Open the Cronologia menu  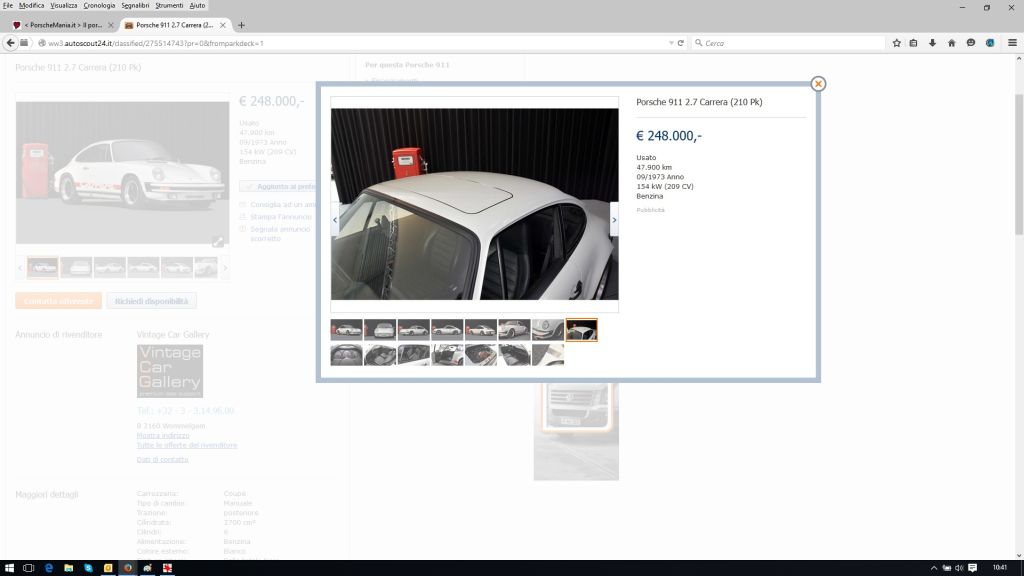(99, 5)
